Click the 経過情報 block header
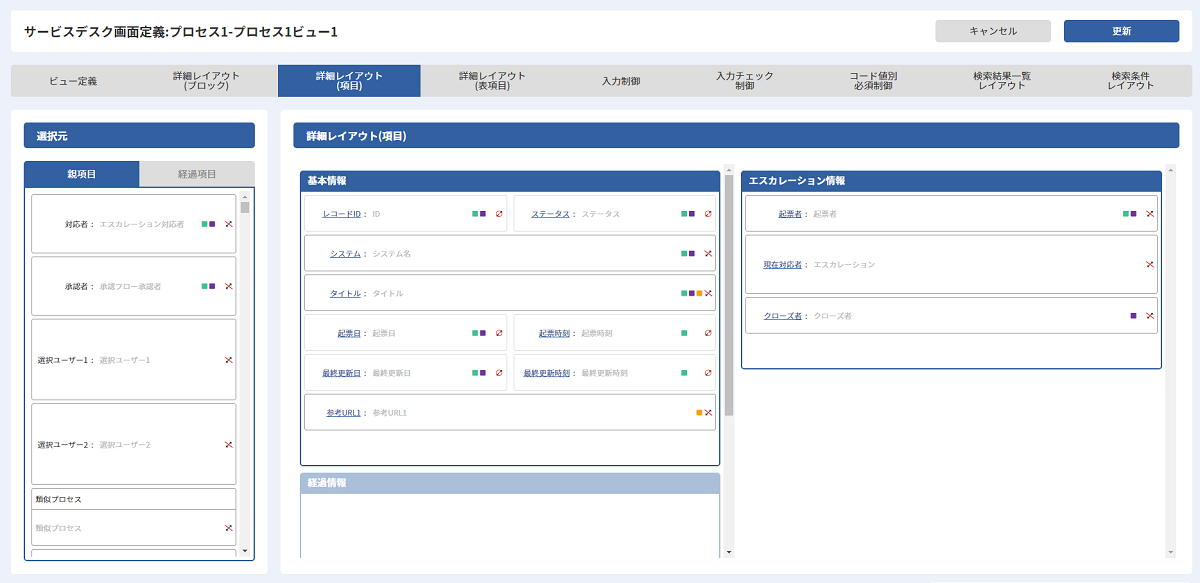The image size is (1200, 583). point(510,483)
